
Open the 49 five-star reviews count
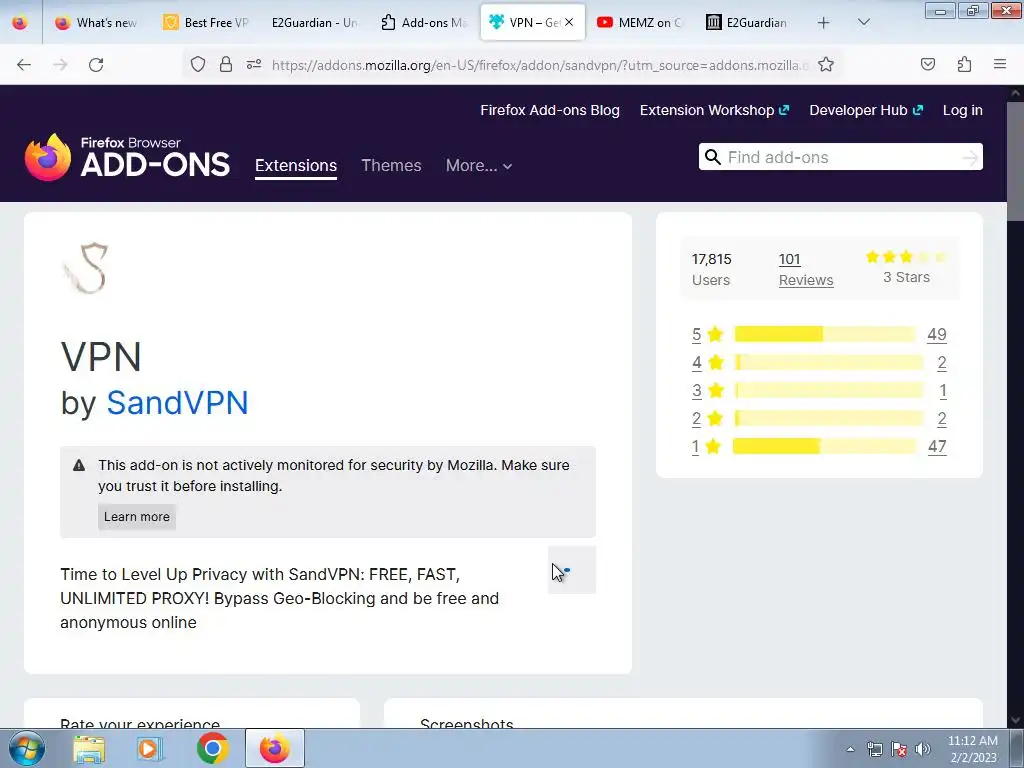936,334
